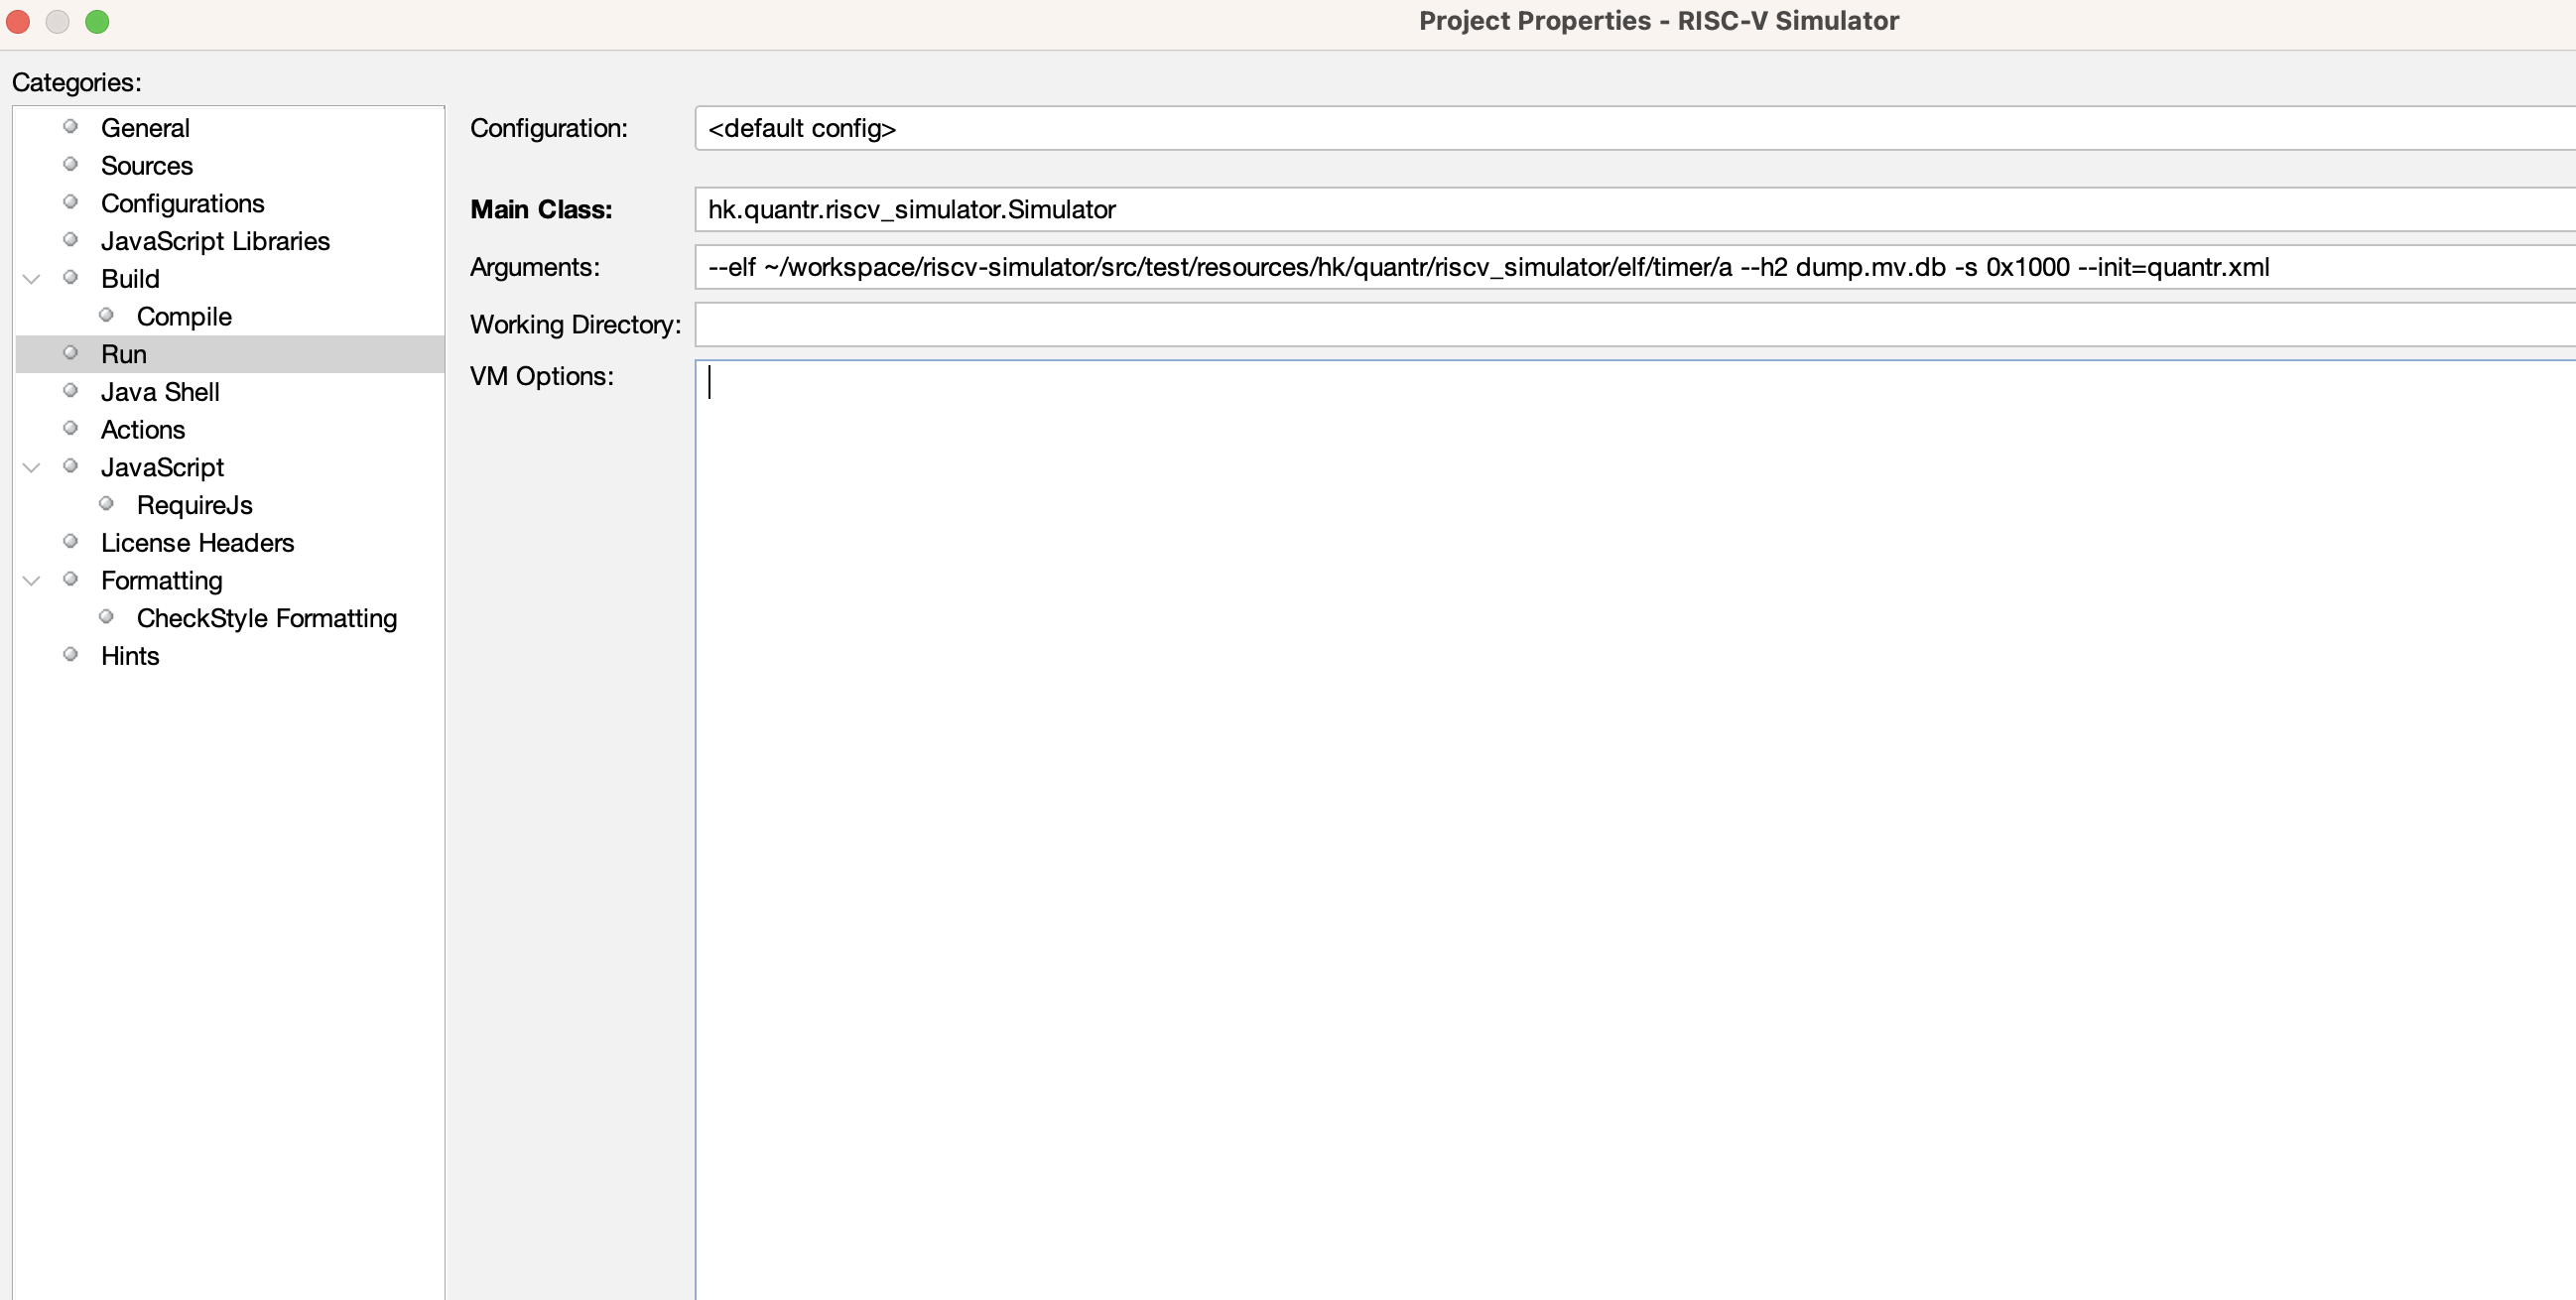Viewport: 2576px width, 1300px height.
Task: Click the Build node bullet icon
Action: 71,277
